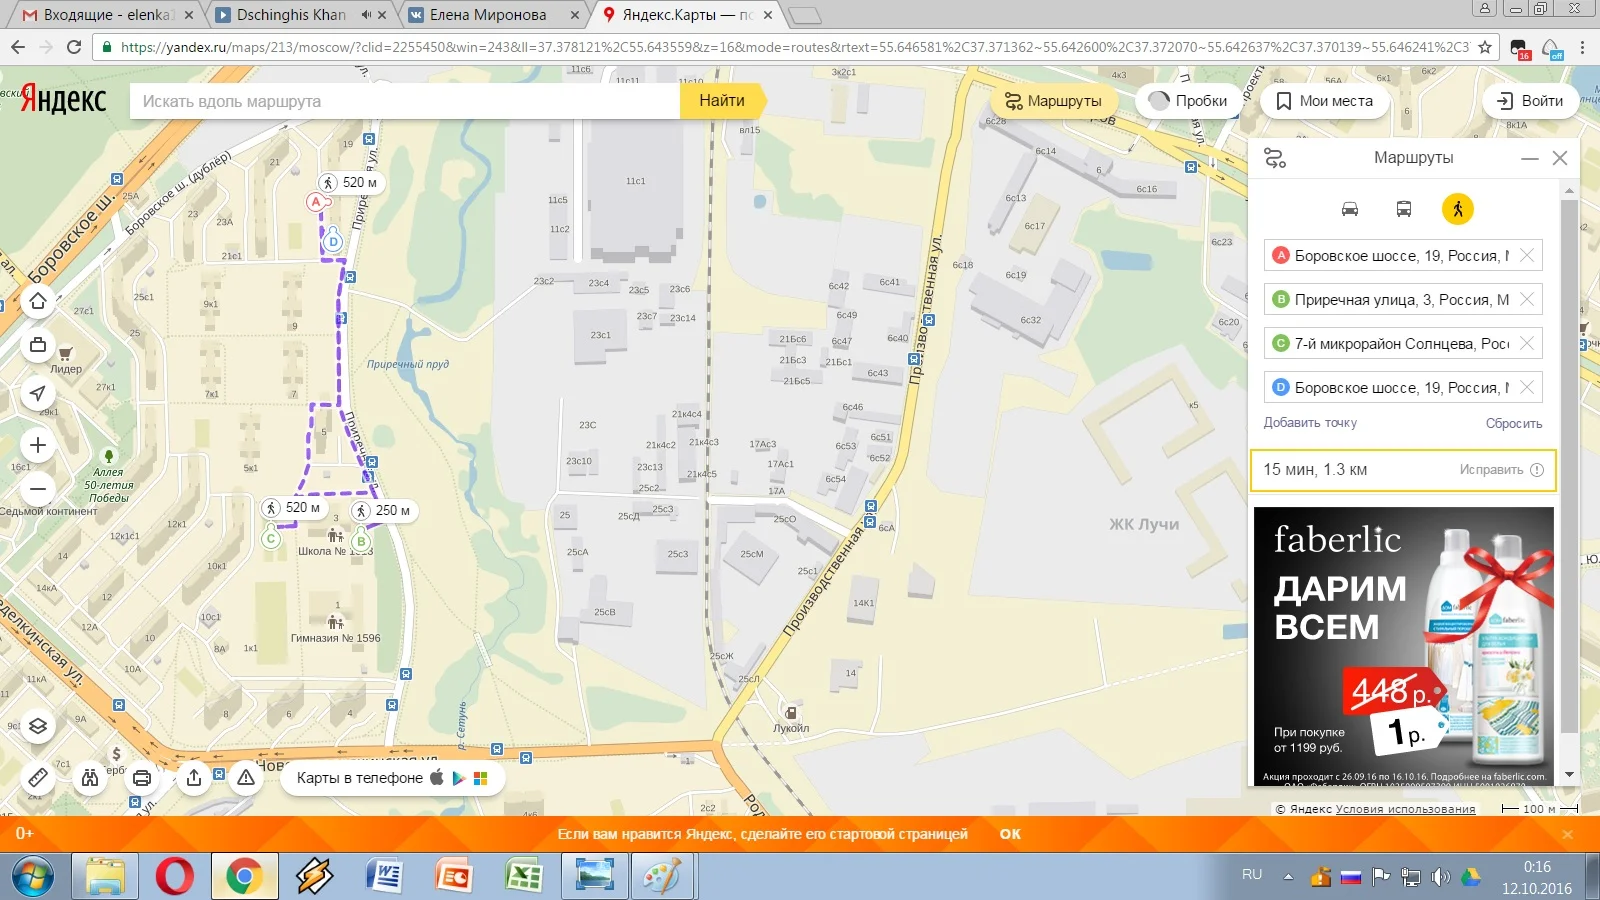Viewport: 1600px width, 900px height.
Task: Click the yellow Найти search button
Action: click(x=722, y=101)
